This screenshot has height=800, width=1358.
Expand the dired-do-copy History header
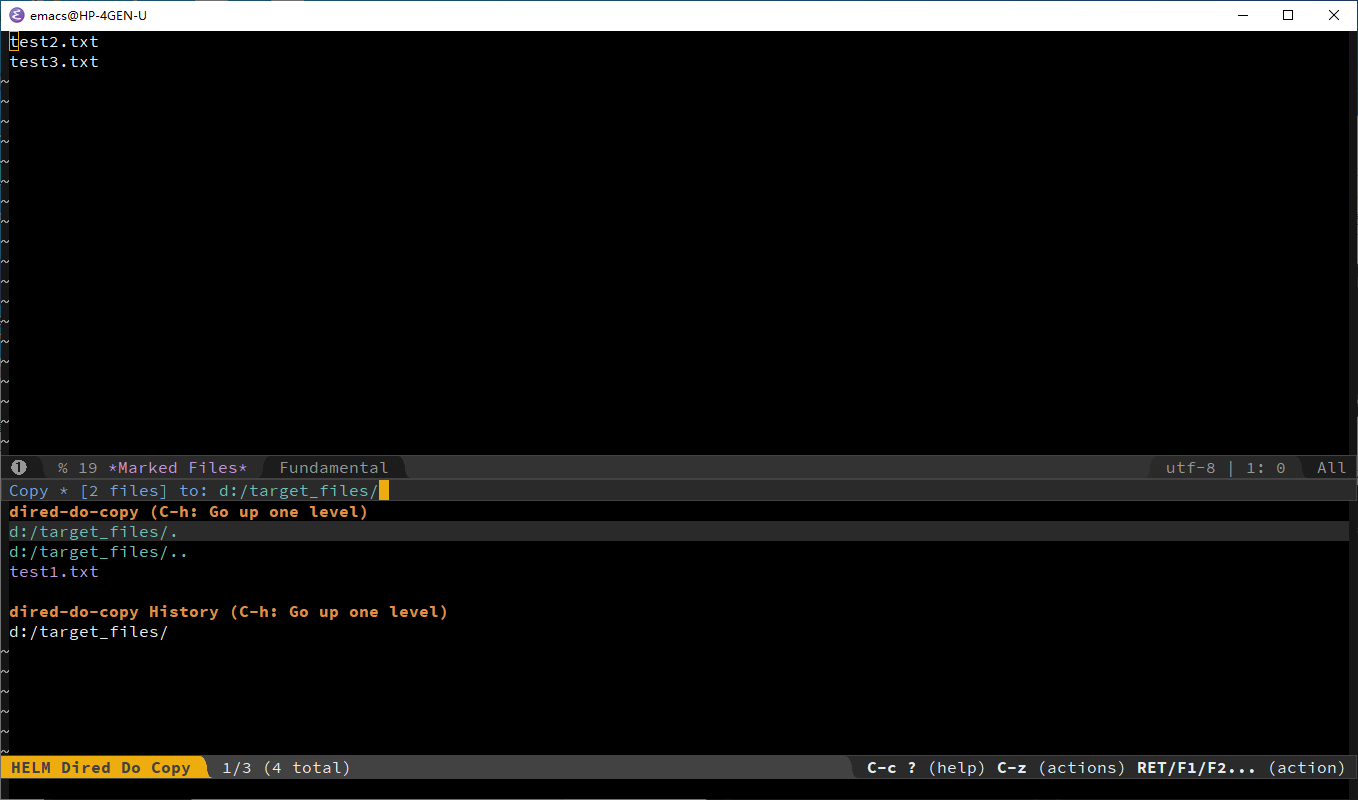click(228, 611)
